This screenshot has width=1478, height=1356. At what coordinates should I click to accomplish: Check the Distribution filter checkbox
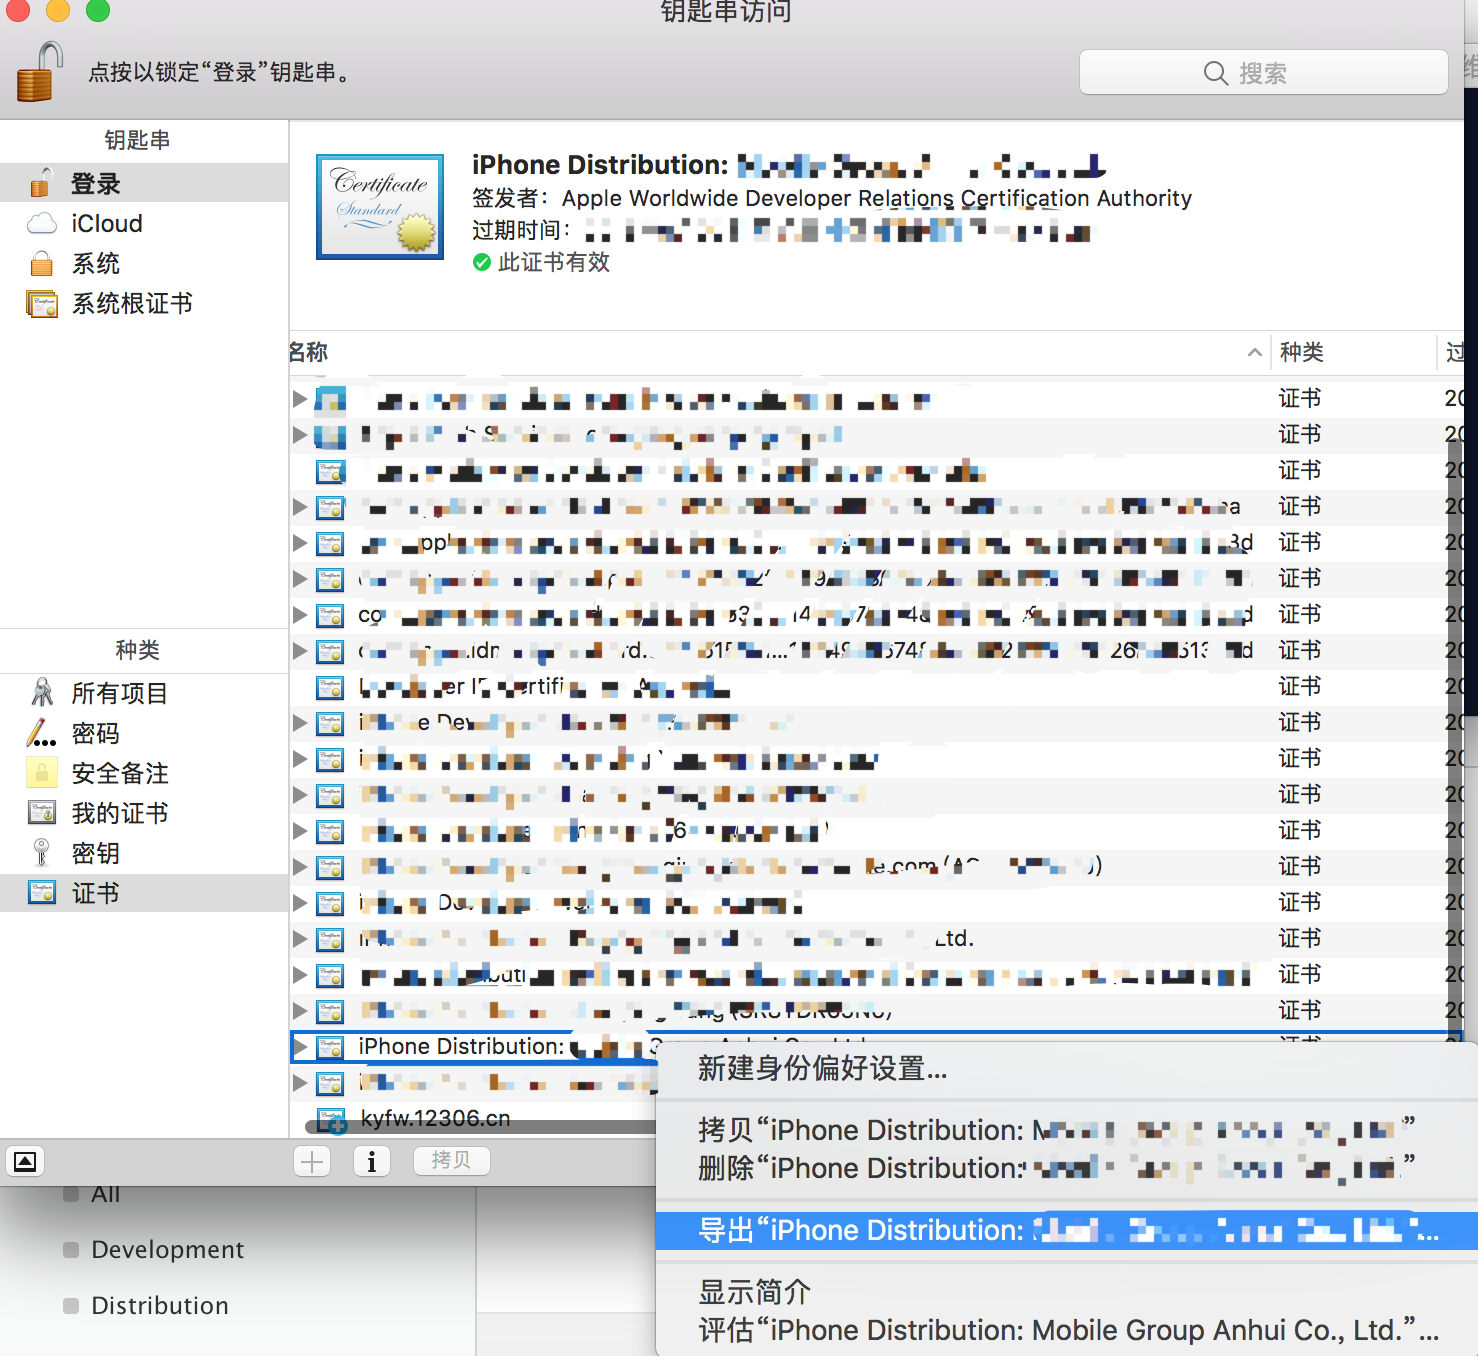71,1304
